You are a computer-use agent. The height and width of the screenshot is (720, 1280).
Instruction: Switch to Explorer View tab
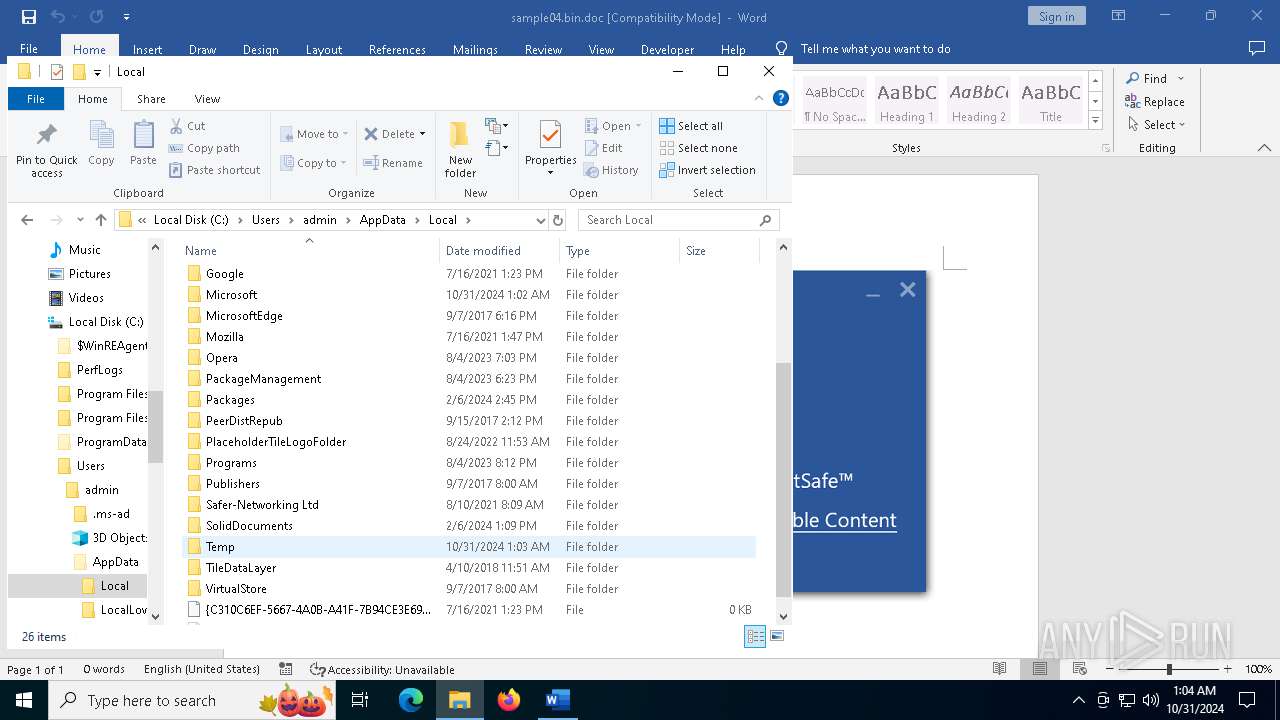click(x=207, y=99)
